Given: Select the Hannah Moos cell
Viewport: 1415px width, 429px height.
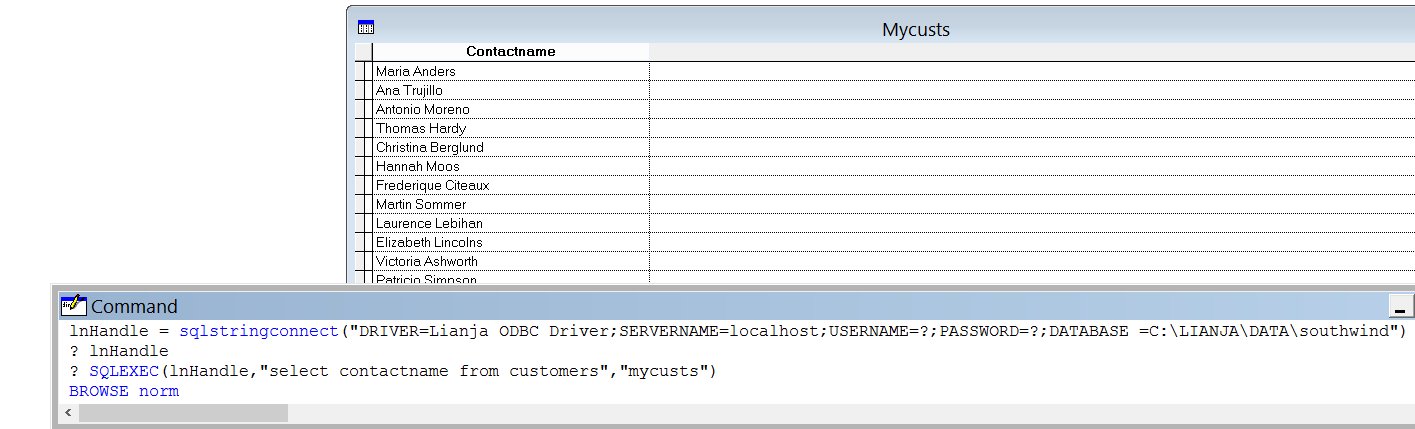Looking at the screenshot, I should click(x=511, y=166).
